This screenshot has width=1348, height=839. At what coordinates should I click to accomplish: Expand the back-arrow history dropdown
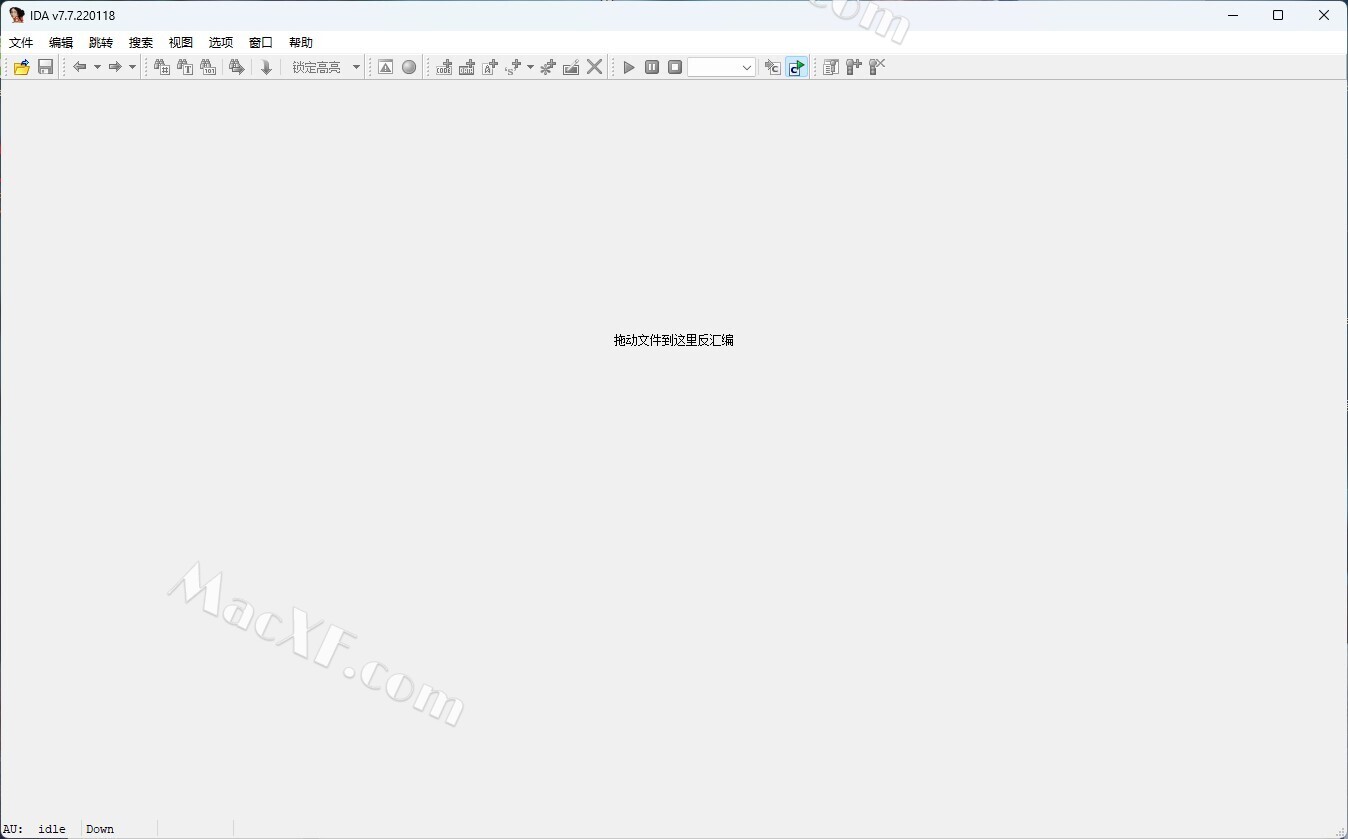point(97,67)
